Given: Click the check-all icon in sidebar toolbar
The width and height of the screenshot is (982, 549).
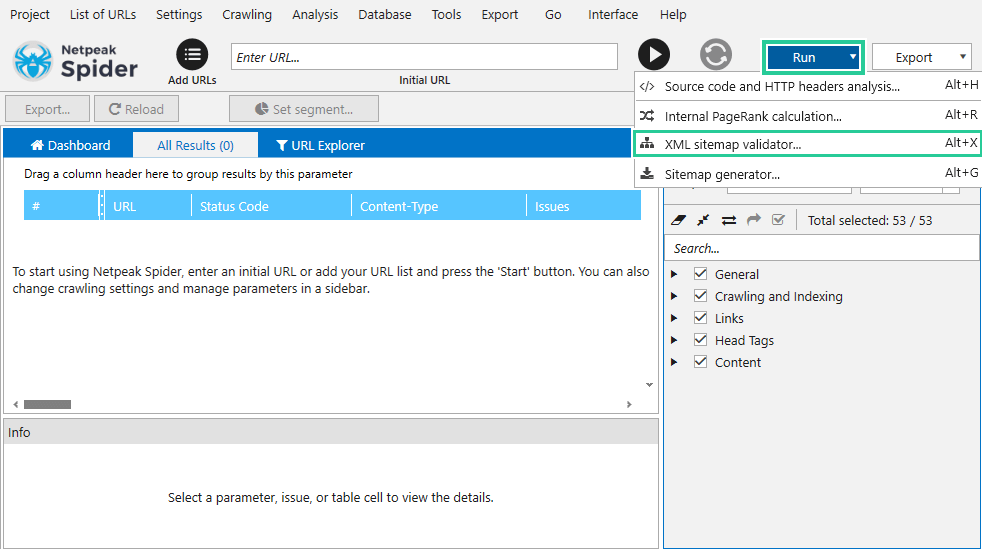Looking at the screenshot, I should (x=778, y=220).
